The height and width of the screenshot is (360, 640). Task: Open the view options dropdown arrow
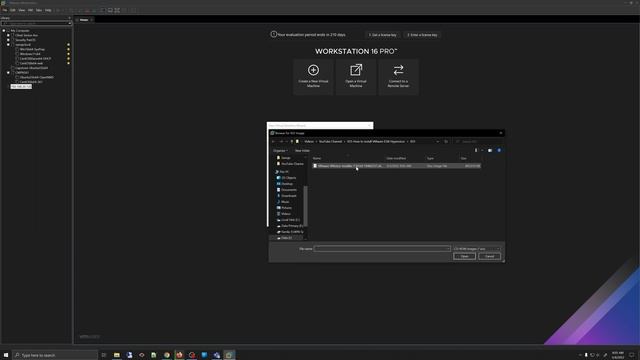tap(482, 151)
